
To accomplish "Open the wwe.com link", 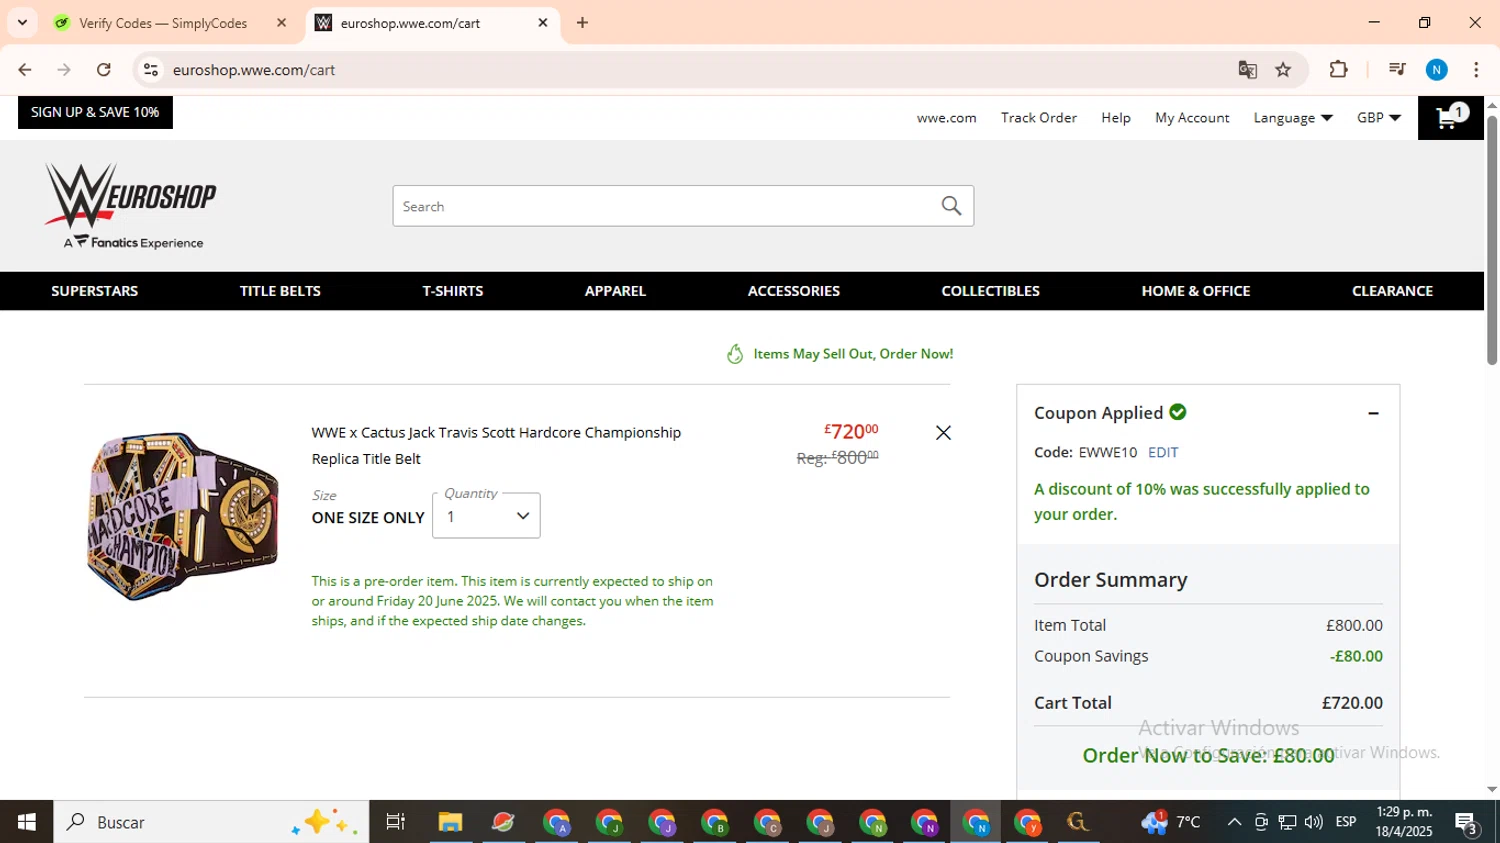I will 946,118.
